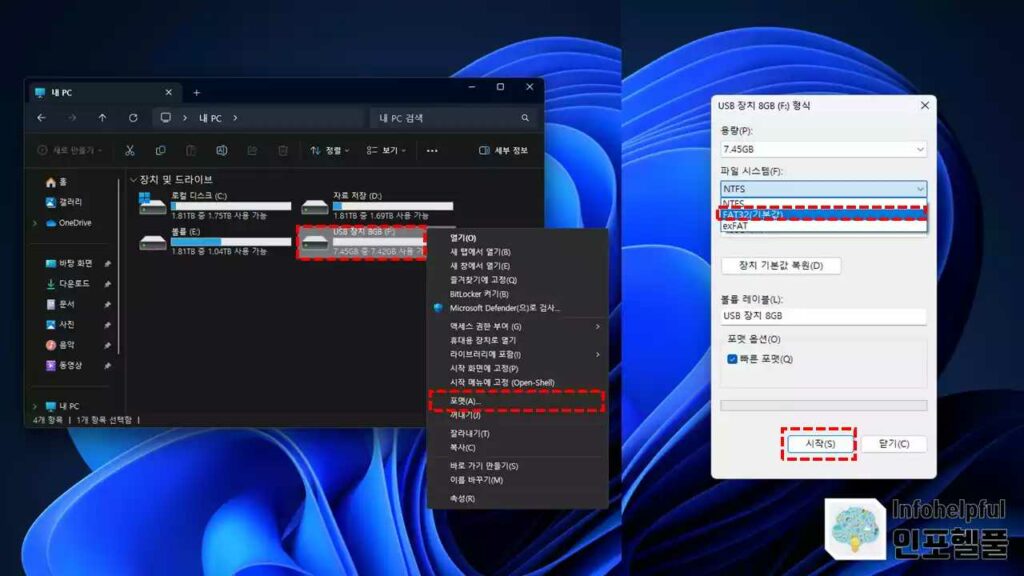Image resolution: width=1024 pixels, height=576 pixels.
Task: Open 갤러리 in the navigation pane
Action: (x=64, y=202)
